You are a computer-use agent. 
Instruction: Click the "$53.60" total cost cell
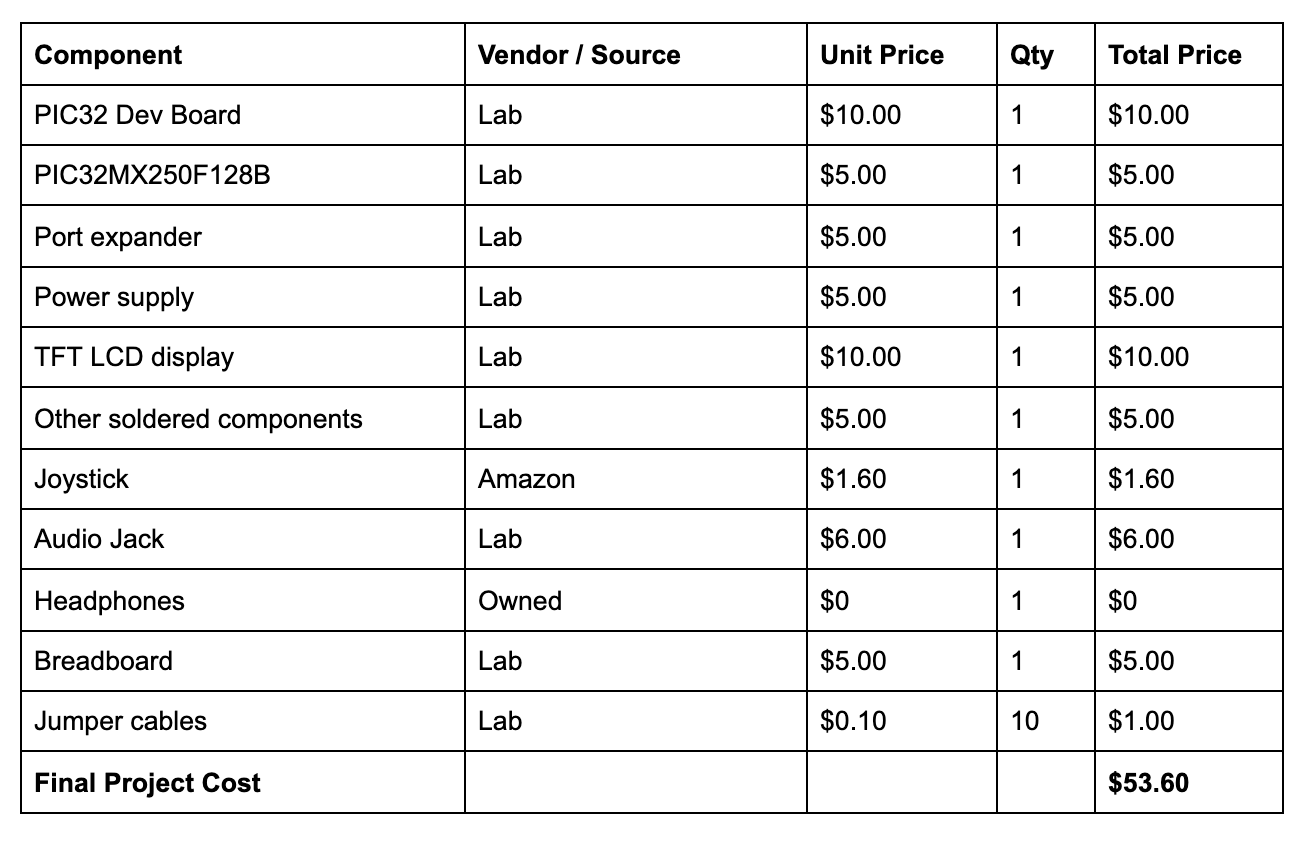(1148, 782)
